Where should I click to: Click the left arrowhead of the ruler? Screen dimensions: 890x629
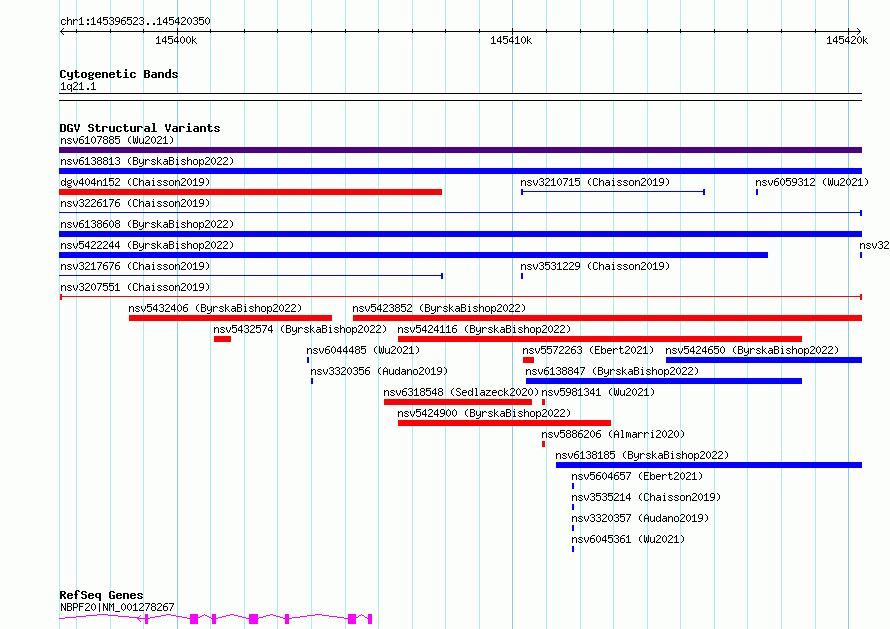click(62, 32)
